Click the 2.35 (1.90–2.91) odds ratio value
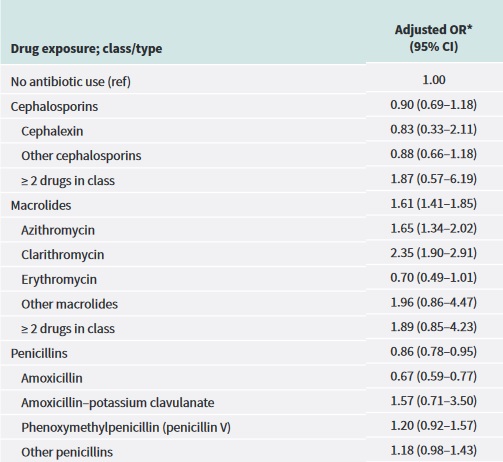Viewport: 503px width, 462px height. (434, 253)
